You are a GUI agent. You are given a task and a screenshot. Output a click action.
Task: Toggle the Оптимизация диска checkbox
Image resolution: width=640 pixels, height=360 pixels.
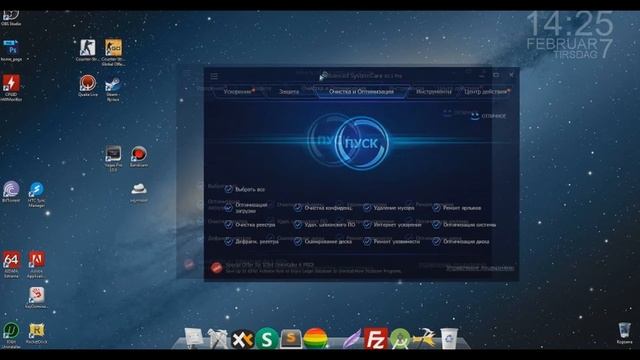point(436,241)
